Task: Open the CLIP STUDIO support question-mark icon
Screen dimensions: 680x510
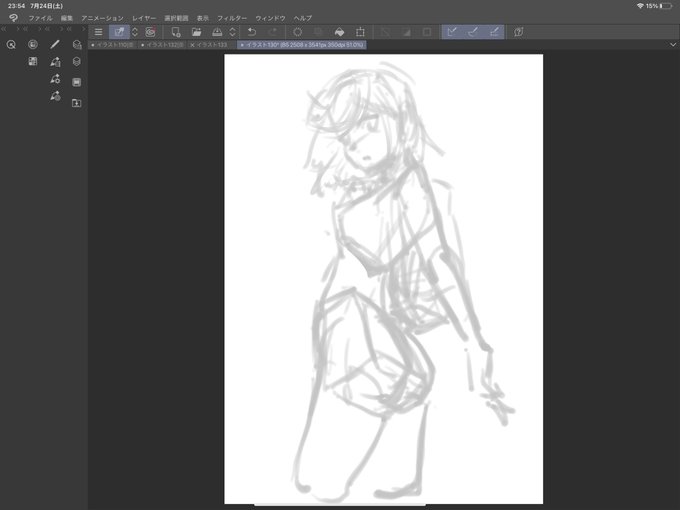Action: [519, 32]
